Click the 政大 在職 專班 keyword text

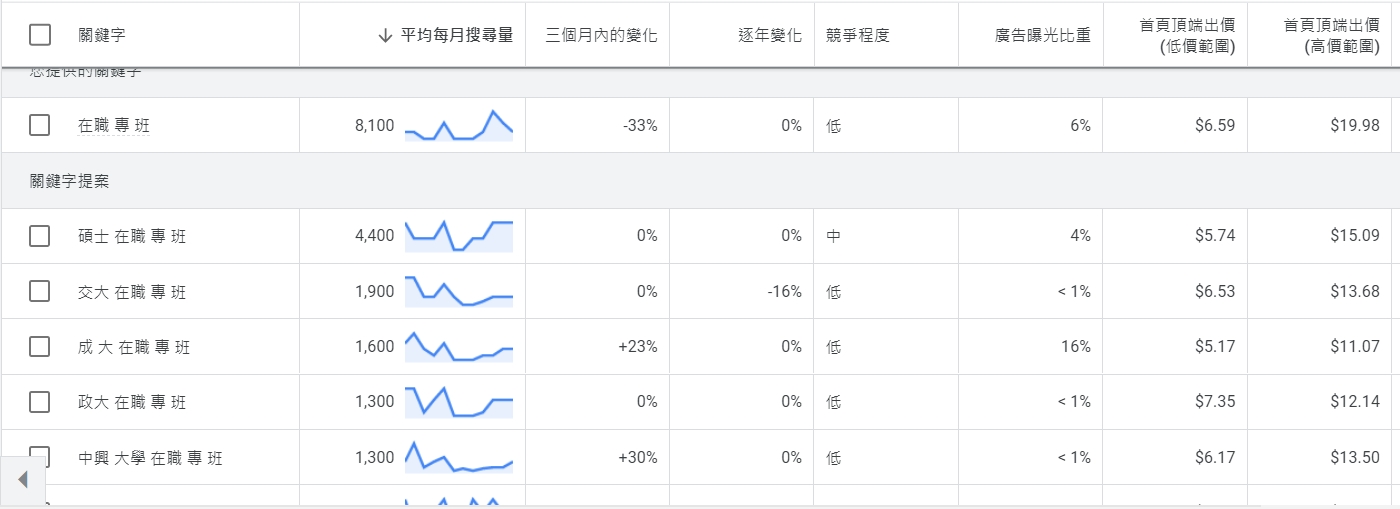pyautogui.click(x=132, y=402)
